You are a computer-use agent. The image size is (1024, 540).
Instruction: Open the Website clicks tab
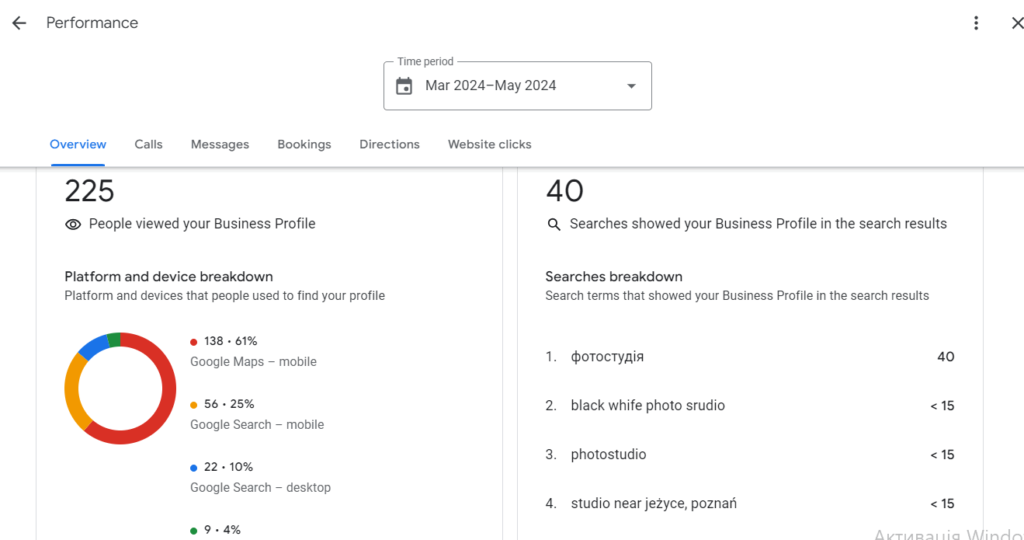click(489, 144)
